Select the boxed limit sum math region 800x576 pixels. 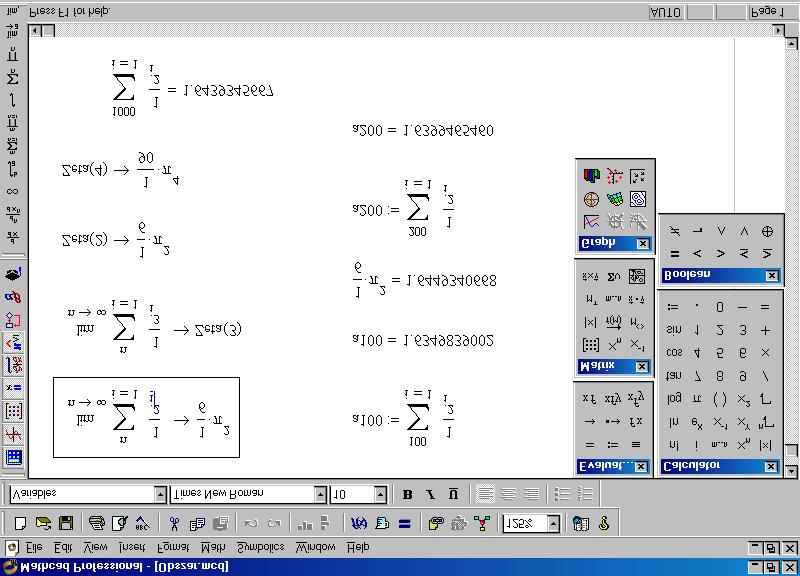[146, 417]
